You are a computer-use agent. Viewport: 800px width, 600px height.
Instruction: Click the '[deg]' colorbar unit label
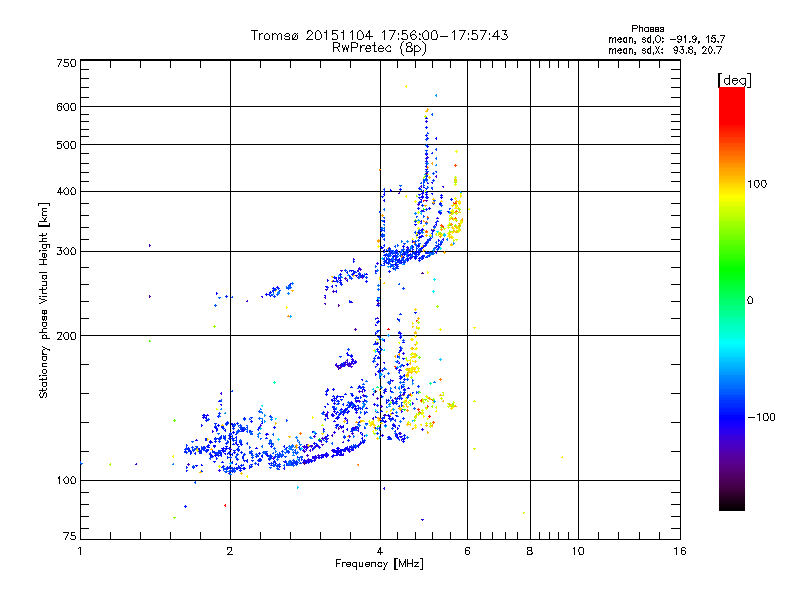coord(734,80)
